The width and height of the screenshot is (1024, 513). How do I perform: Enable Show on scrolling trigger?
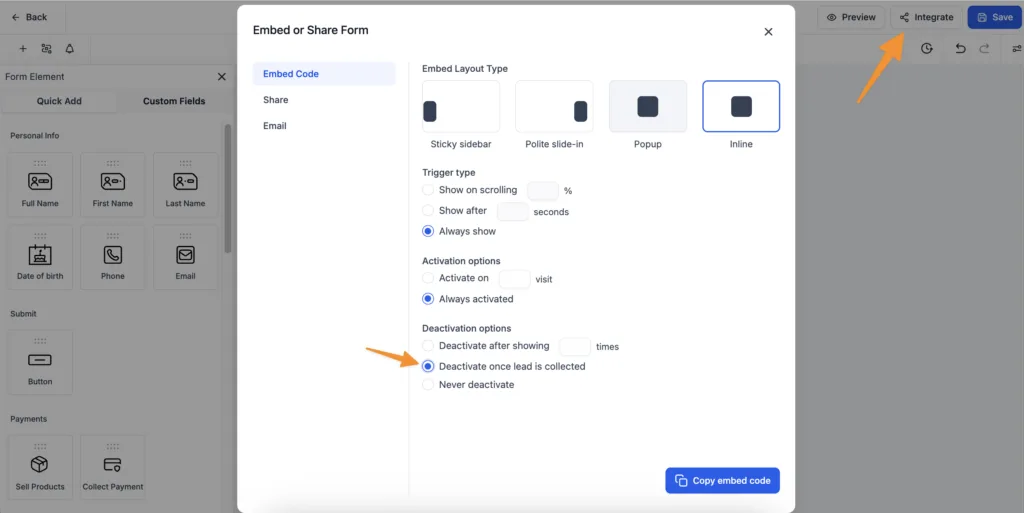pos(429,190)
